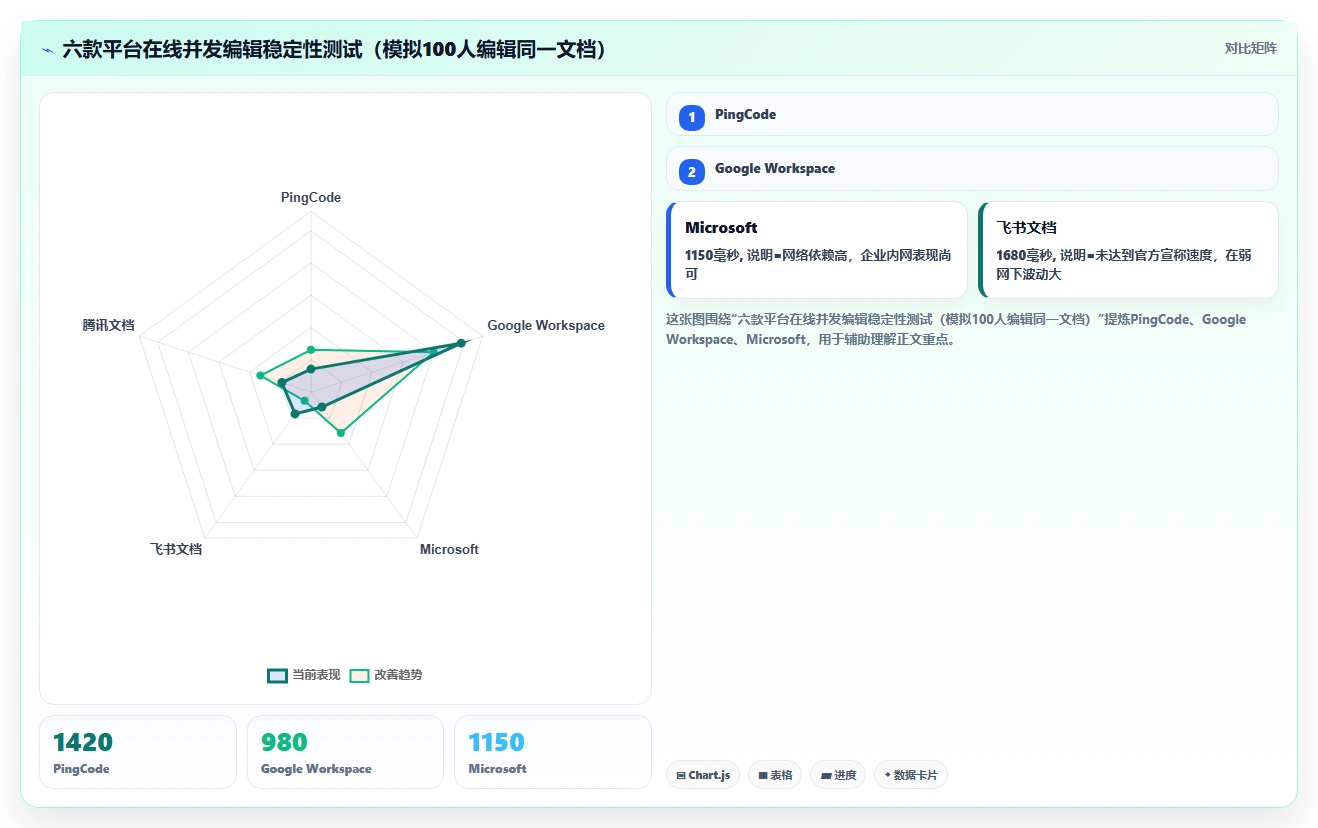
Task: Click the numbered badge 1 beside PingCode
Action: click(x=691, y=118)
